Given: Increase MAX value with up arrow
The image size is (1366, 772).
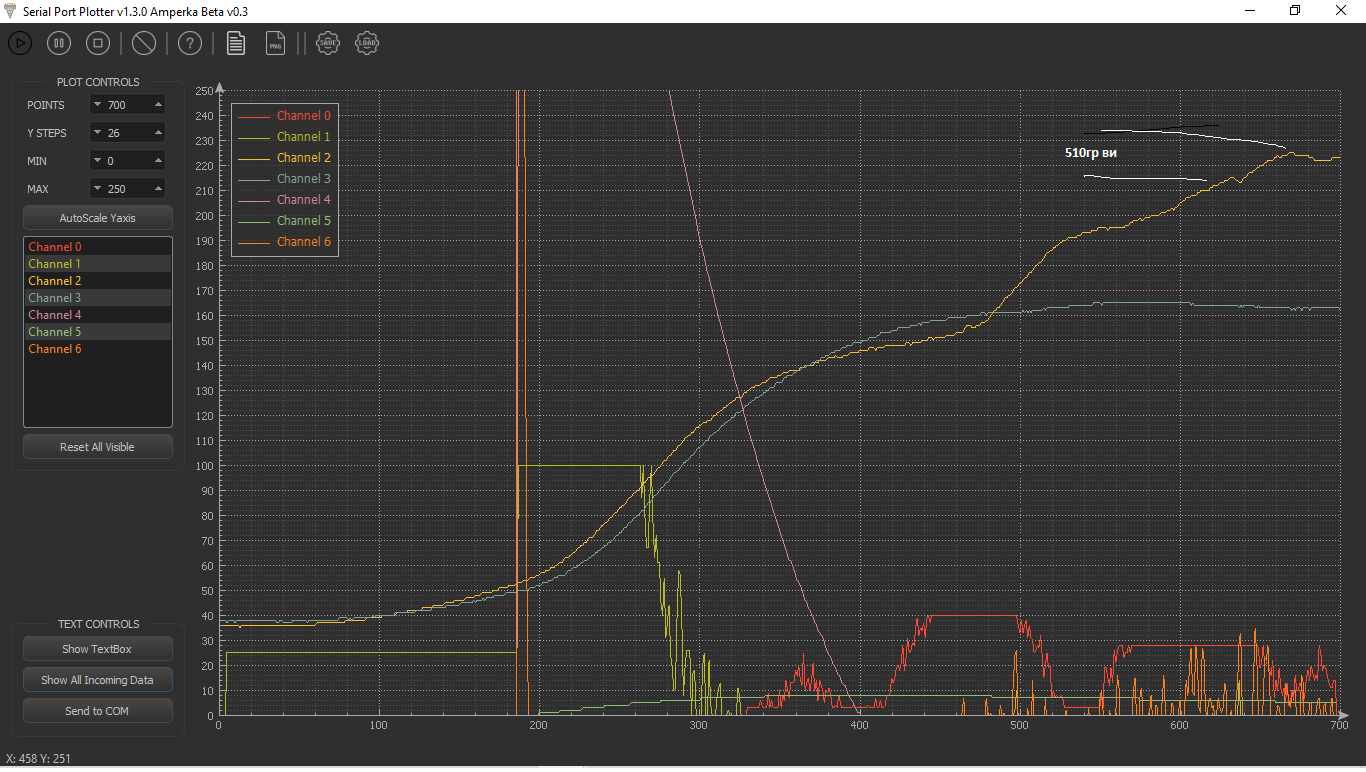Looking at the screenshot, I should pyautogui.click(x=158, y=189).
